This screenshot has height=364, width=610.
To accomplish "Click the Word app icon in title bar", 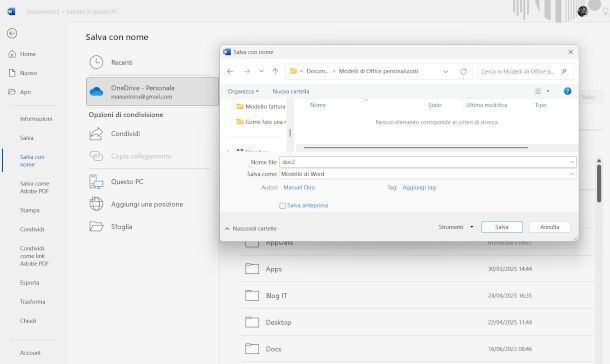I will pyautogui.click(x=11, y=11).
